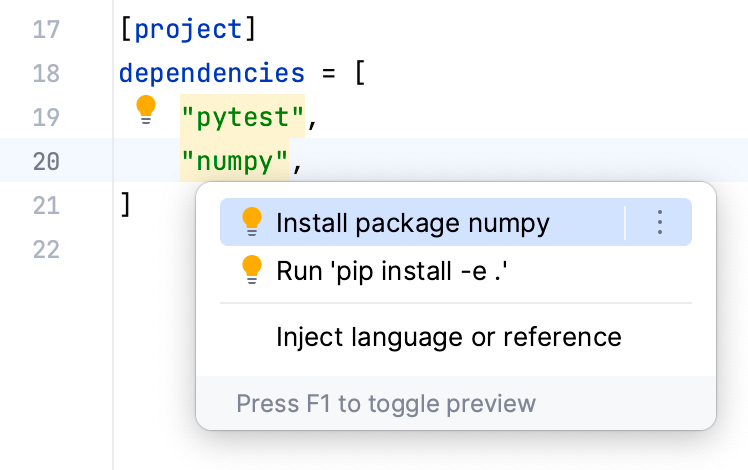This screenshot has height=470, width=748.
Task: Place cursor on the "numpy" string
Action: pos(235,161)
